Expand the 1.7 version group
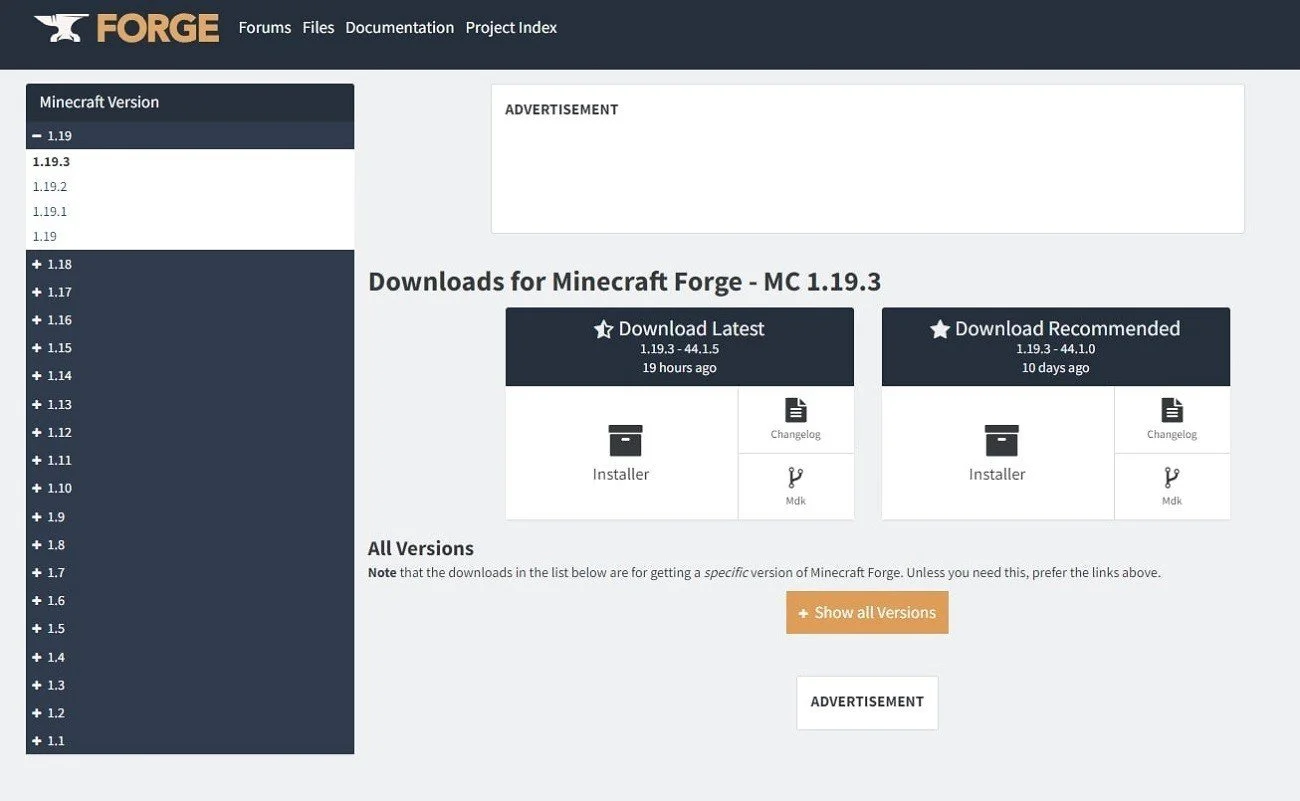The image size is (1300, 801). 190,572
